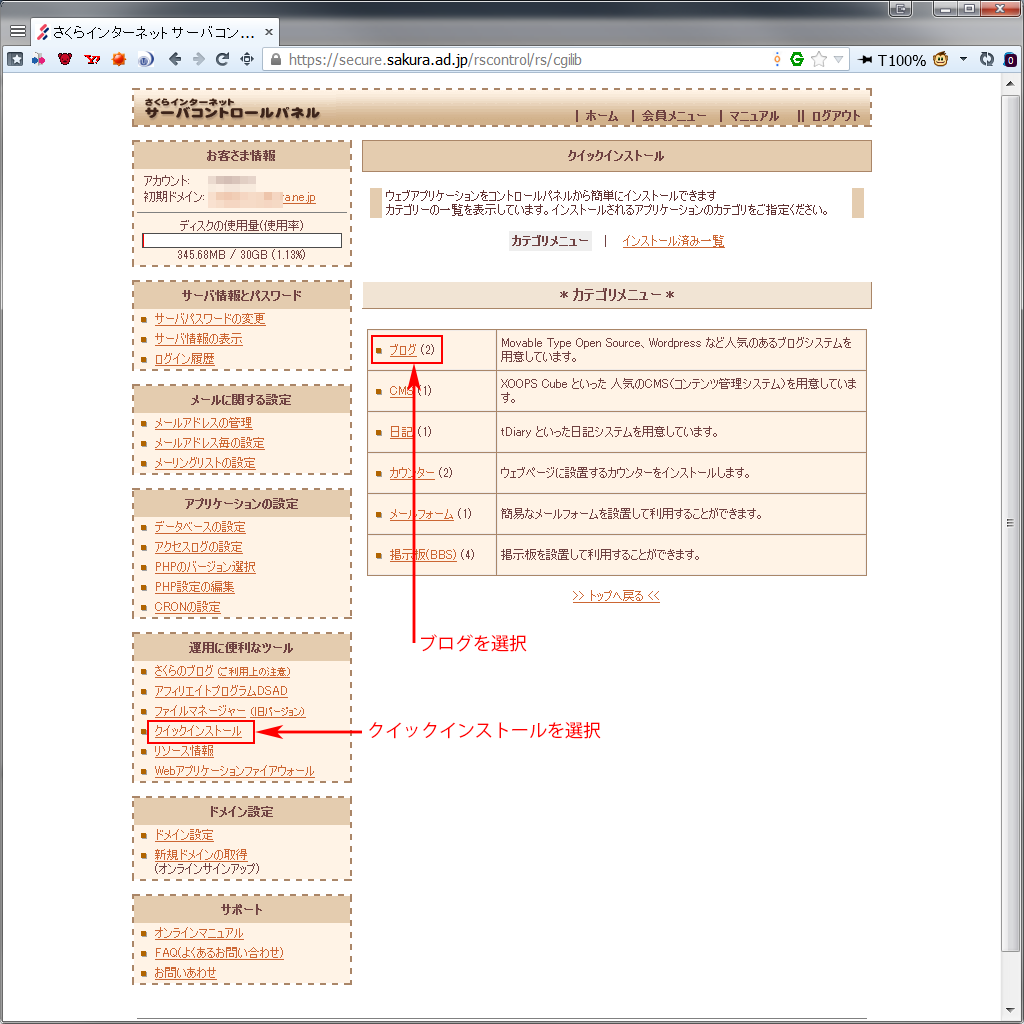Open データベースの設定 link
The height and width of the screenshot is (1024, 1024).
[x=200, y=527]
